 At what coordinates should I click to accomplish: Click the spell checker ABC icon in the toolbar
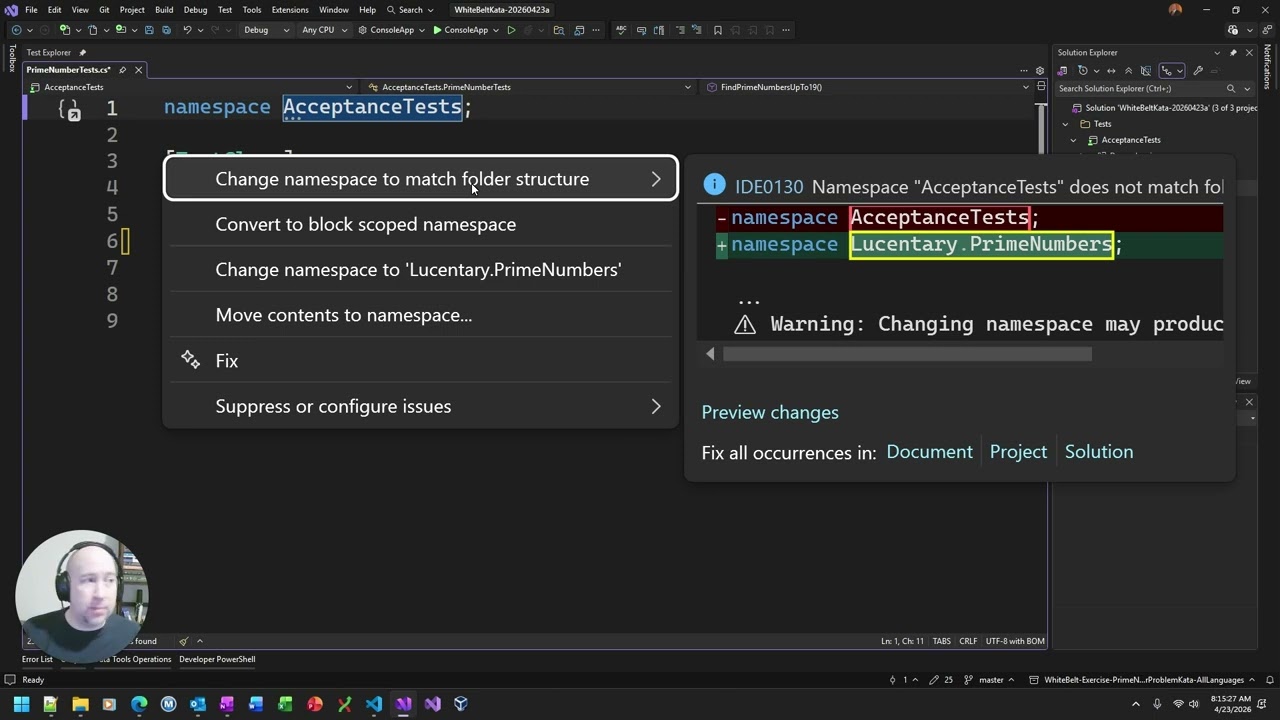621,30
